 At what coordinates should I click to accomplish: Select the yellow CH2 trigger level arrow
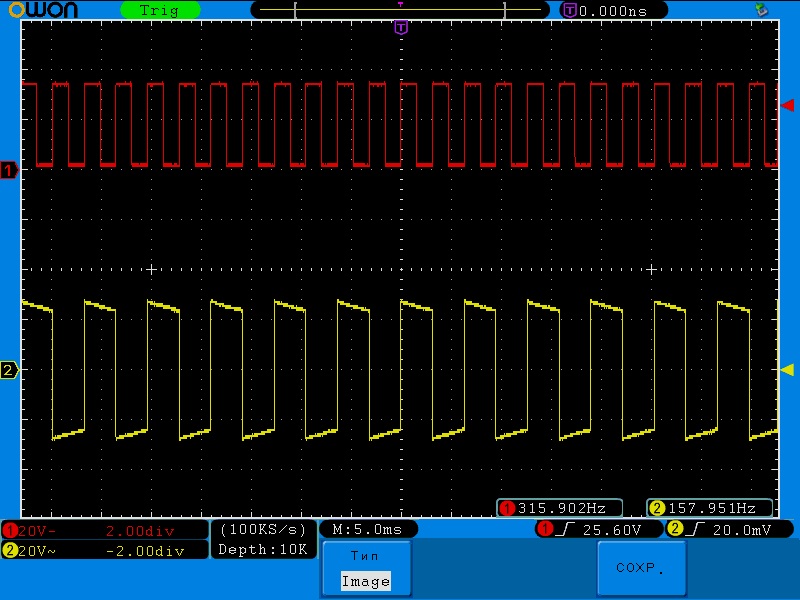[x=787, y=370]
